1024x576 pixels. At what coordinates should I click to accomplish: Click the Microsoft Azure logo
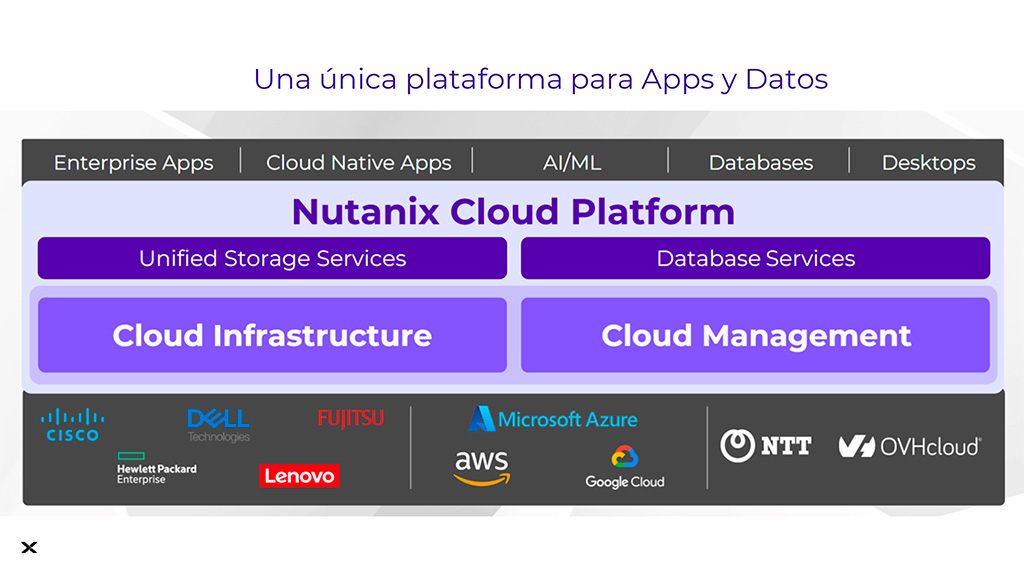point(553,419)
